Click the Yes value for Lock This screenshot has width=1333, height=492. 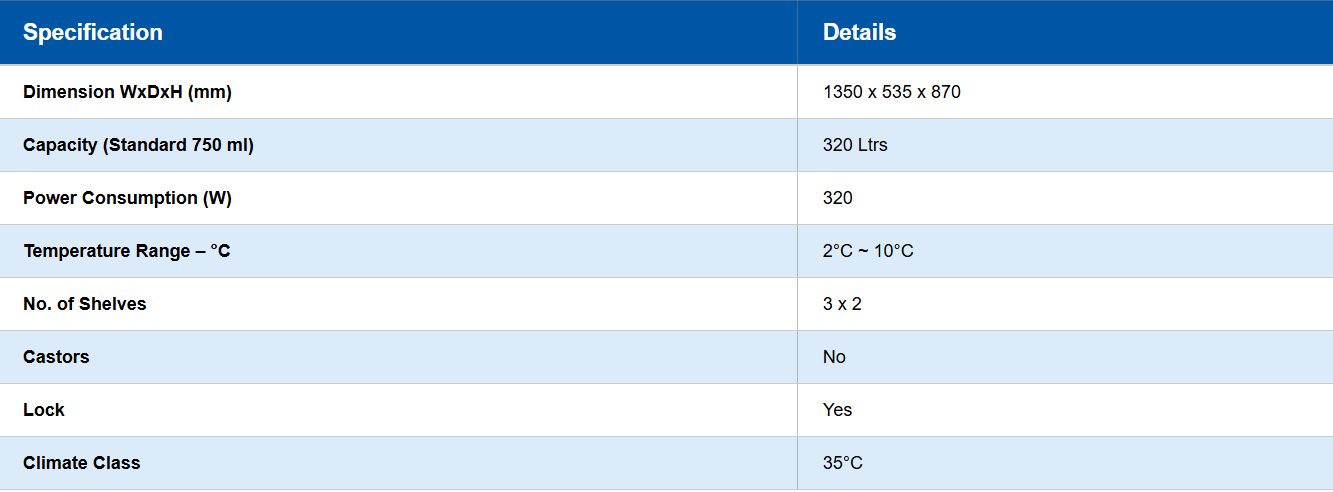[x=837, y=410]
